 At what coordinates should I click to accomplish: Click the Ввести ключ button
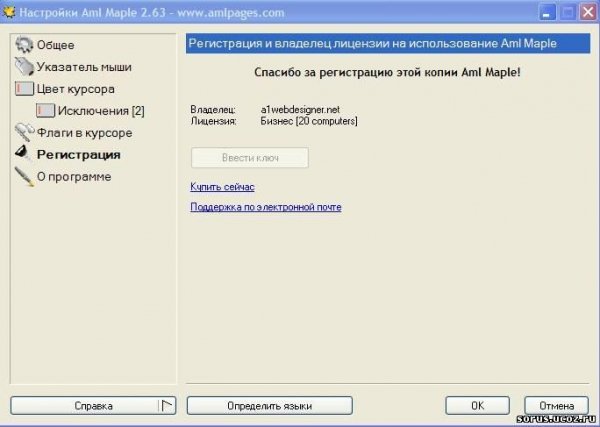point(250,158)
